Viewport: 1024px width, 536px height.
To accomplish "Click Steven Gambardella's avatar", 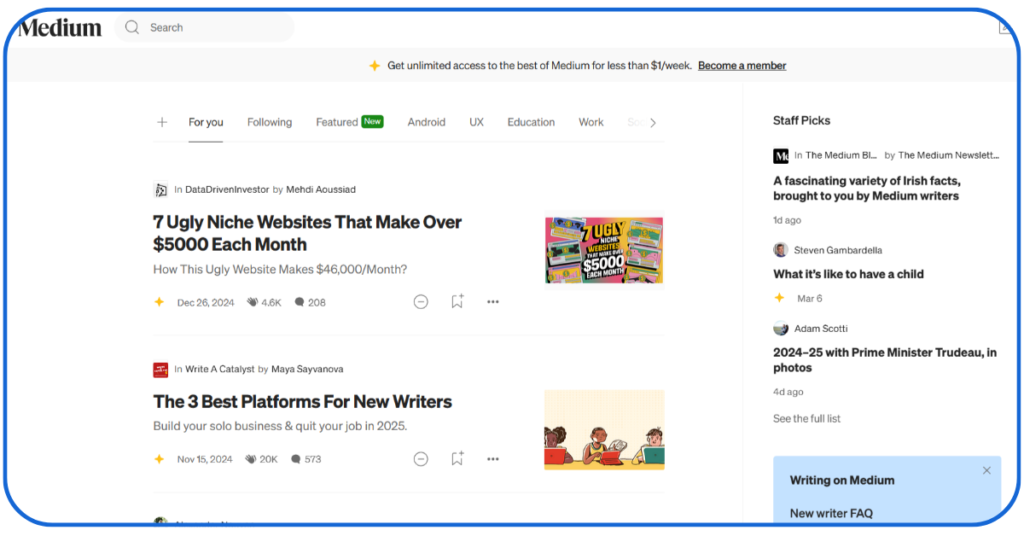I will [780, 250].
